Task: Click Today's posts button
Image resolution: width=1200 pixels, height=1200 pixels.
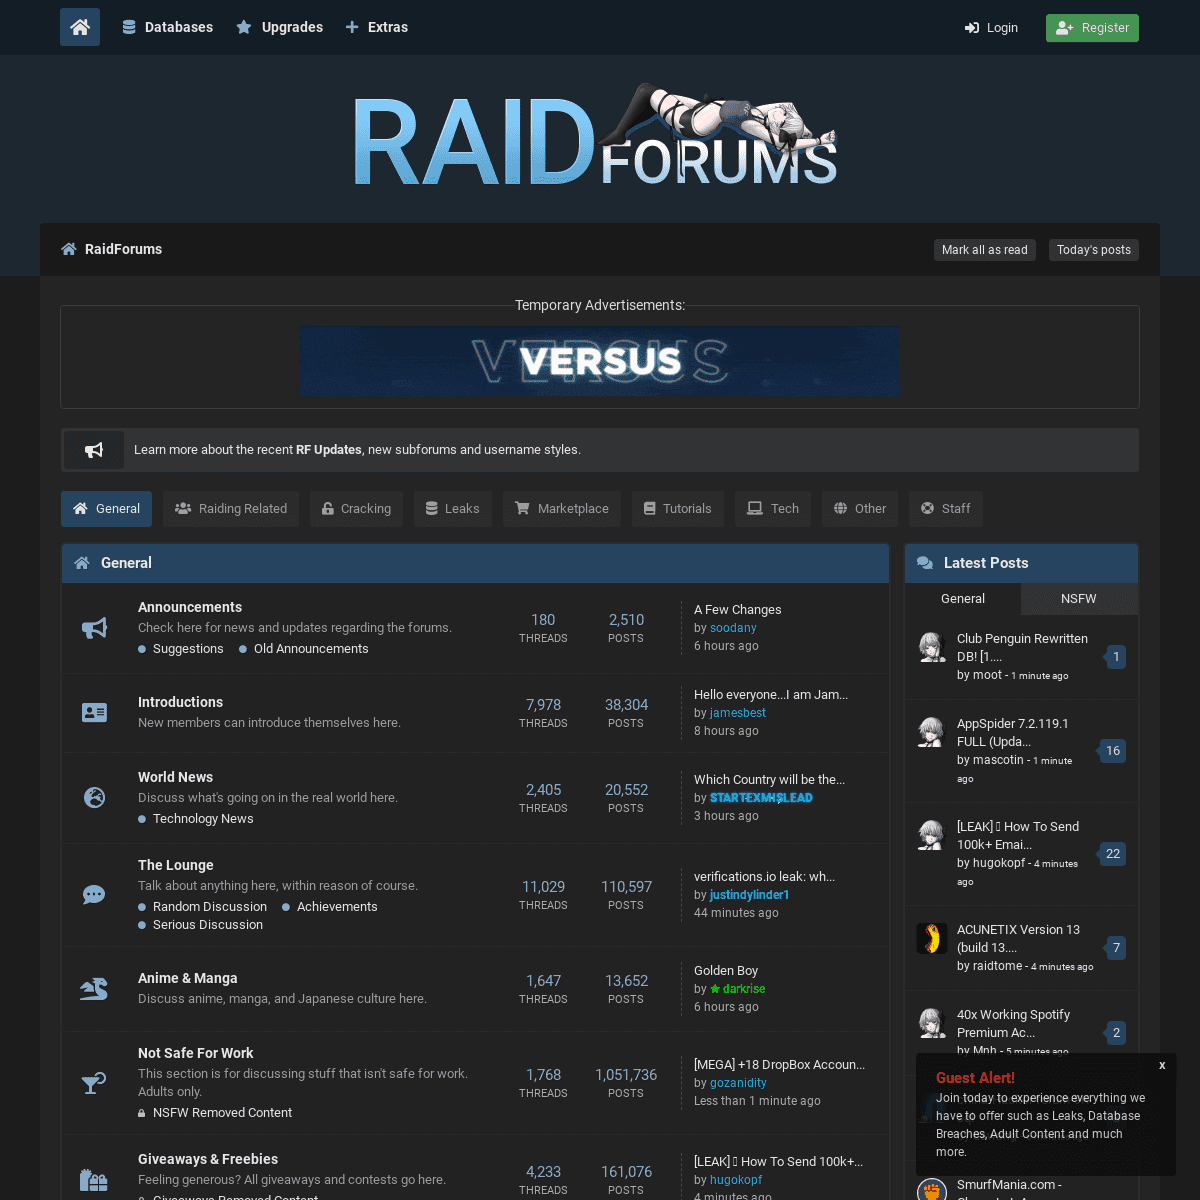Action: [x=1094, y=250]
